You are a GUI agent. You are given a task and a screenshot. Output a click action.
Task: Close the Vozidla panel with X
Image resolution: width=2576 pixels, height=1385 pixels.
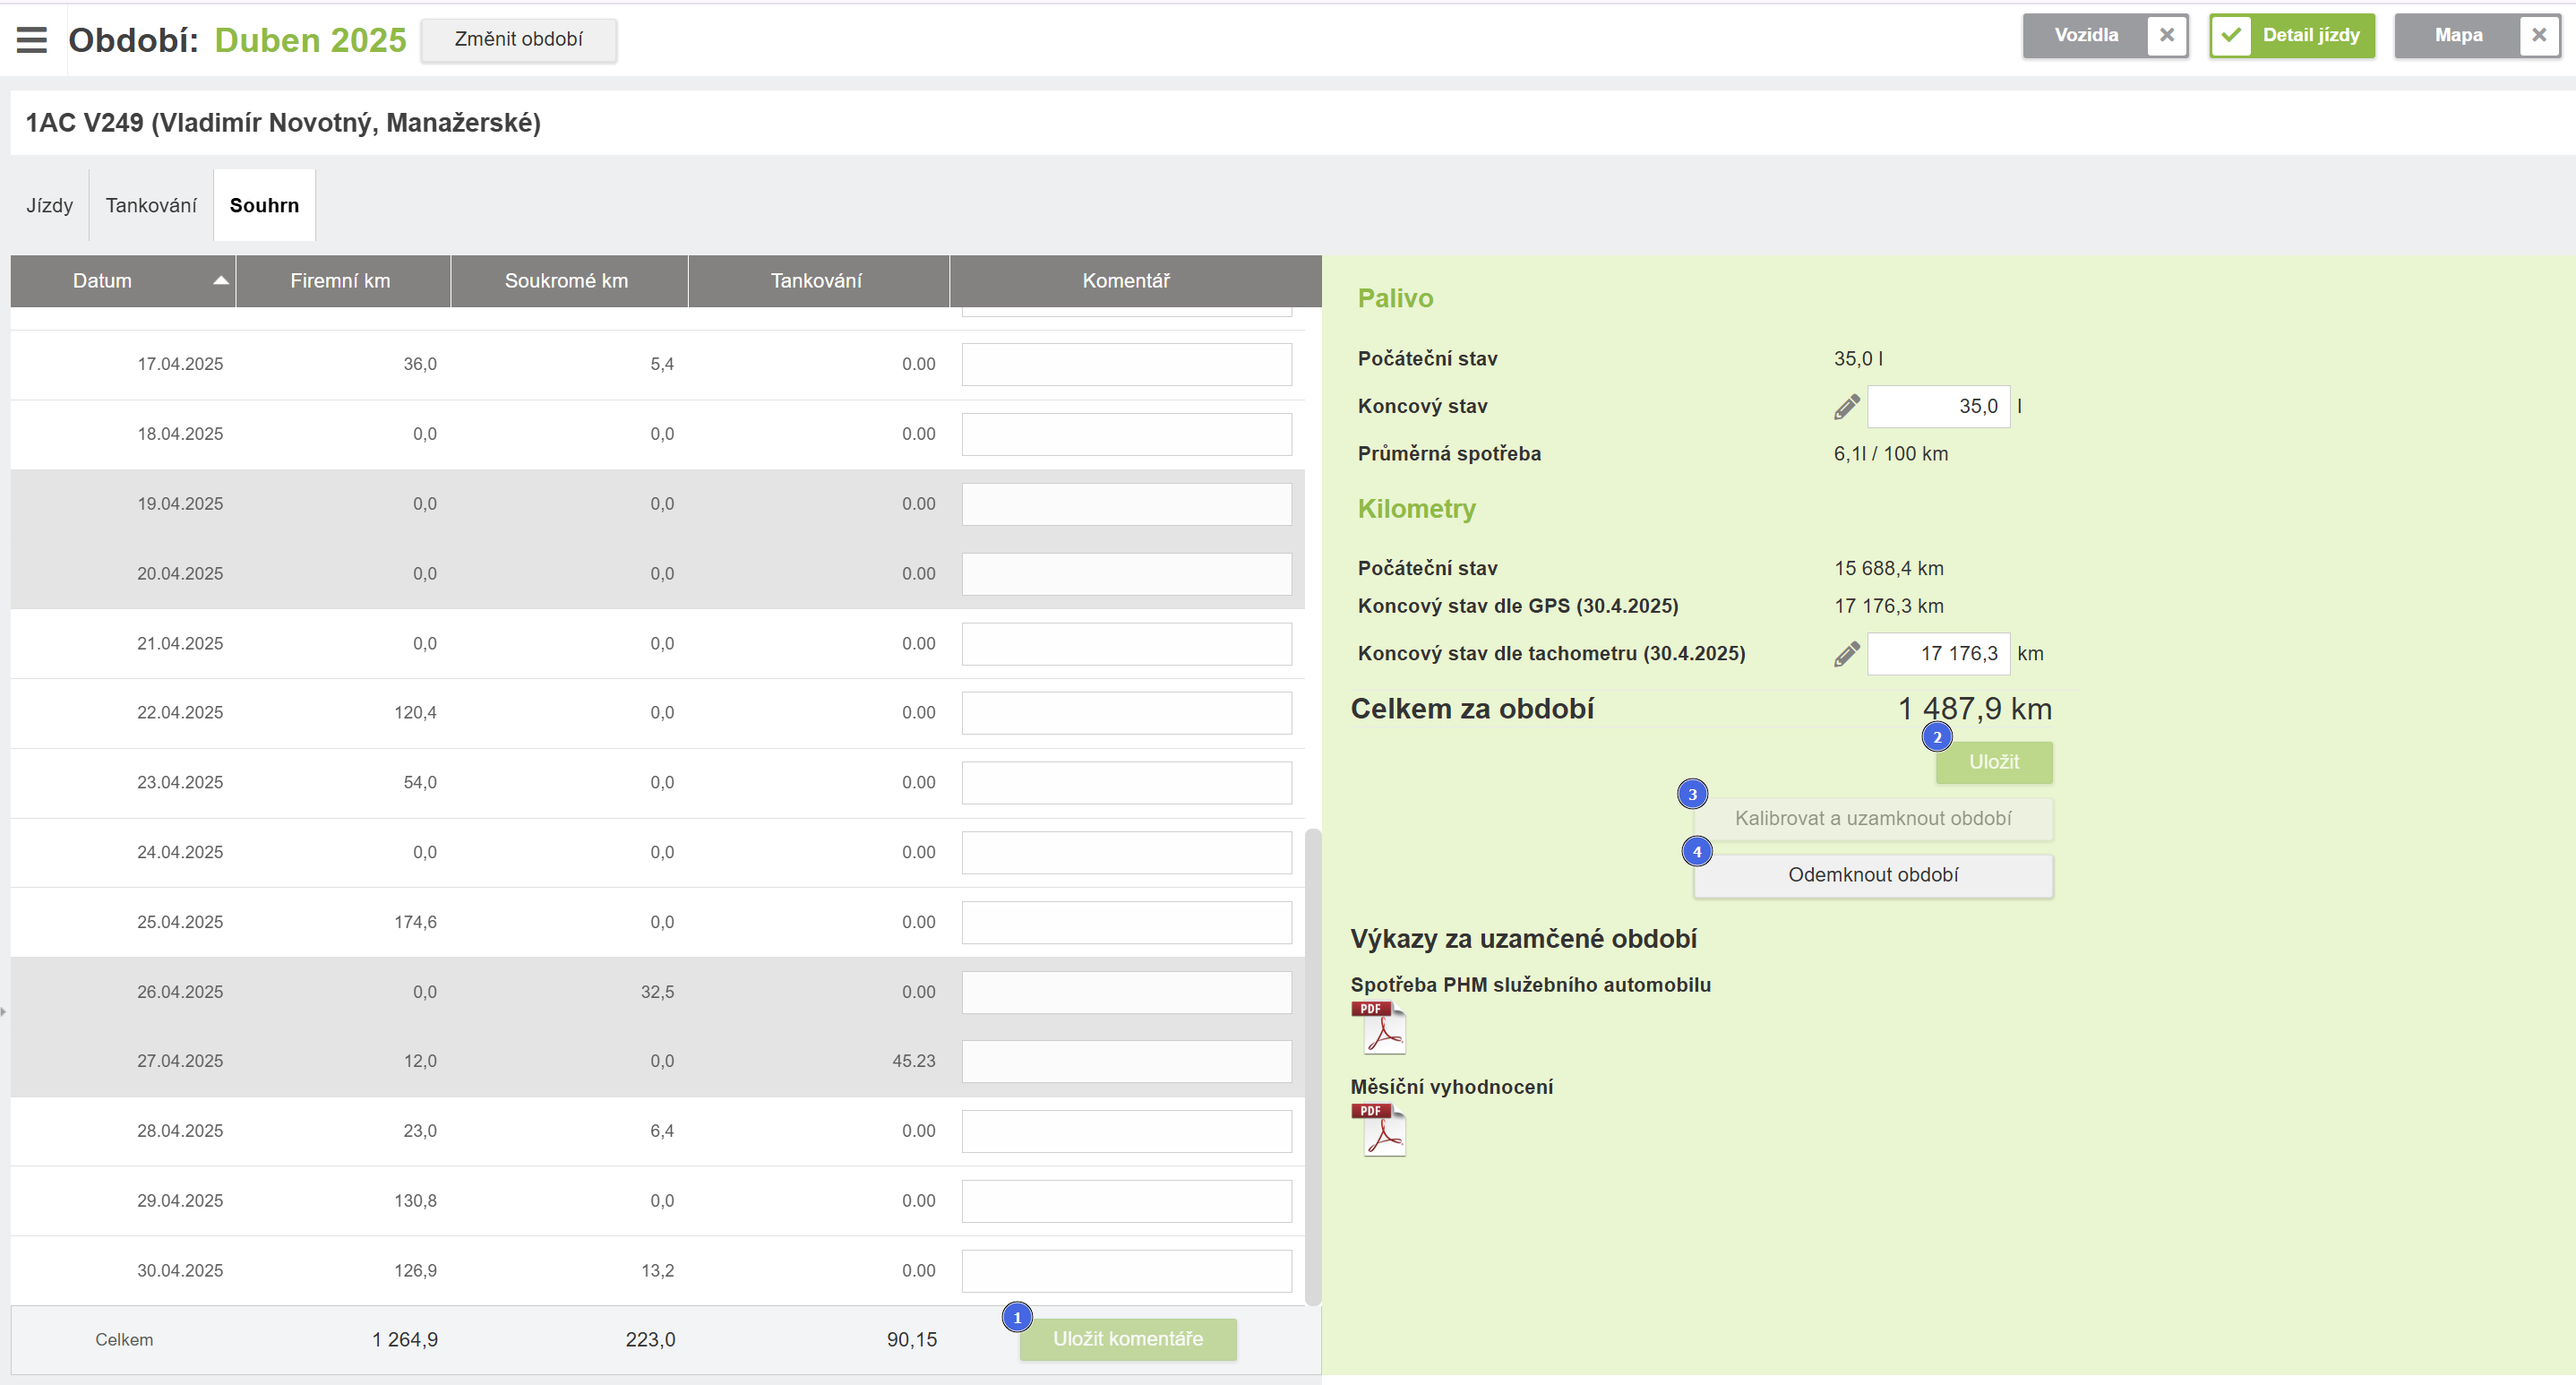pos(2166,35)
